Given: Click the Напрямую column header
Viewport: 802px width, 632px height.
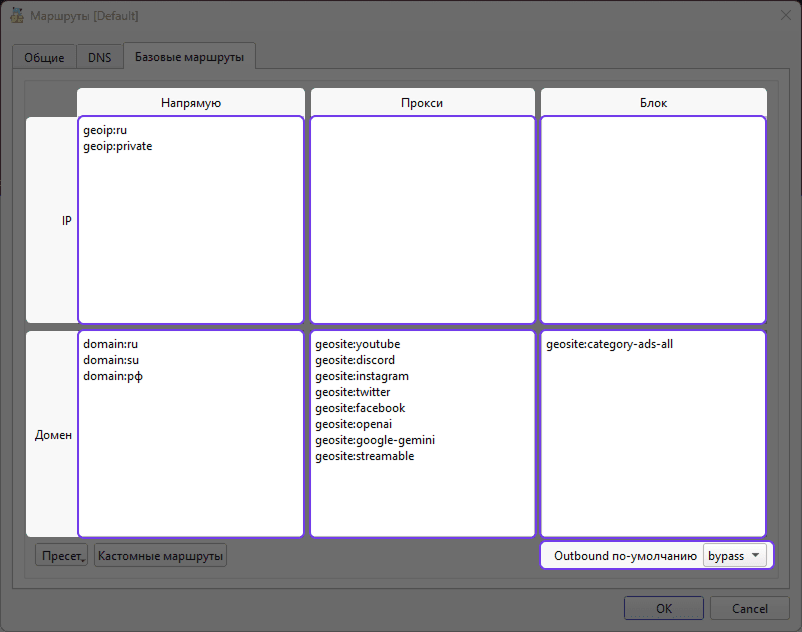Looking at the screenshot, I should [191, 103].
